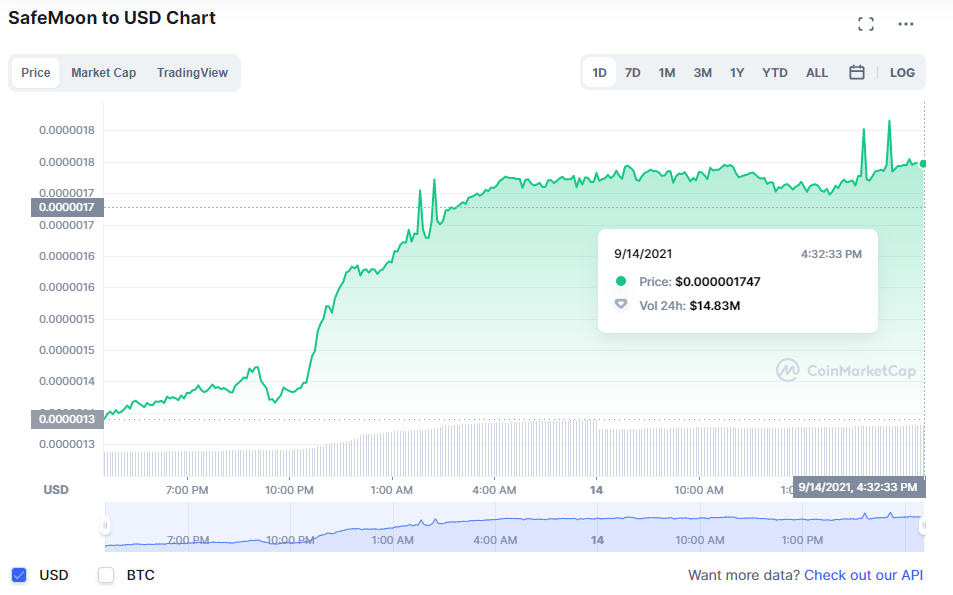Click the 10:00 PM x-axis label on main chart
The height and width of the screenshot is (595, 953).
[x=289, y=490]
